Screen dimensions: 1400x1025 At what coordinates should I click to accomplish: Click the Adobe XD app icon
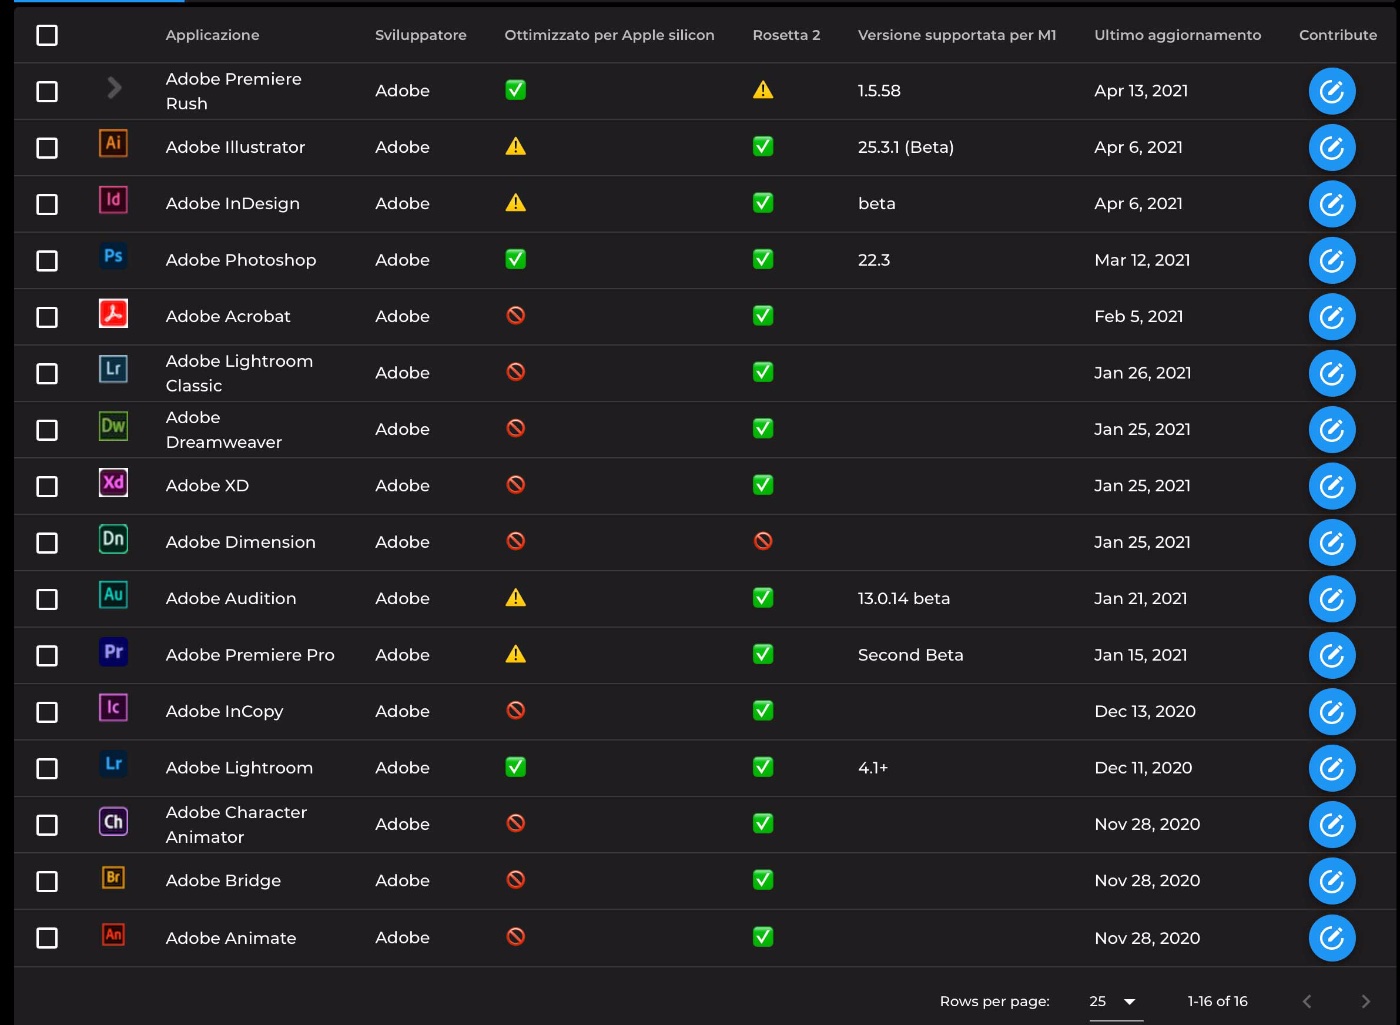[x=113, y=482]
